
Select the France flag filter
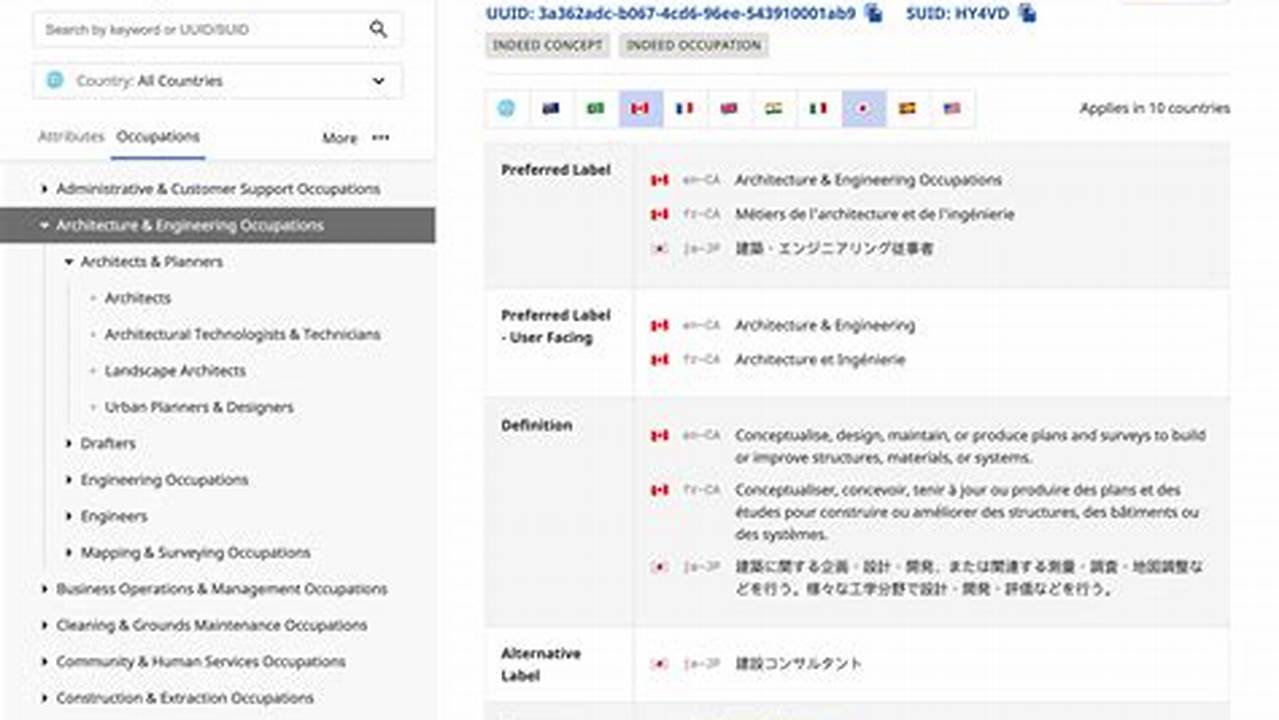pyautogui.click(x=686, y=108)
